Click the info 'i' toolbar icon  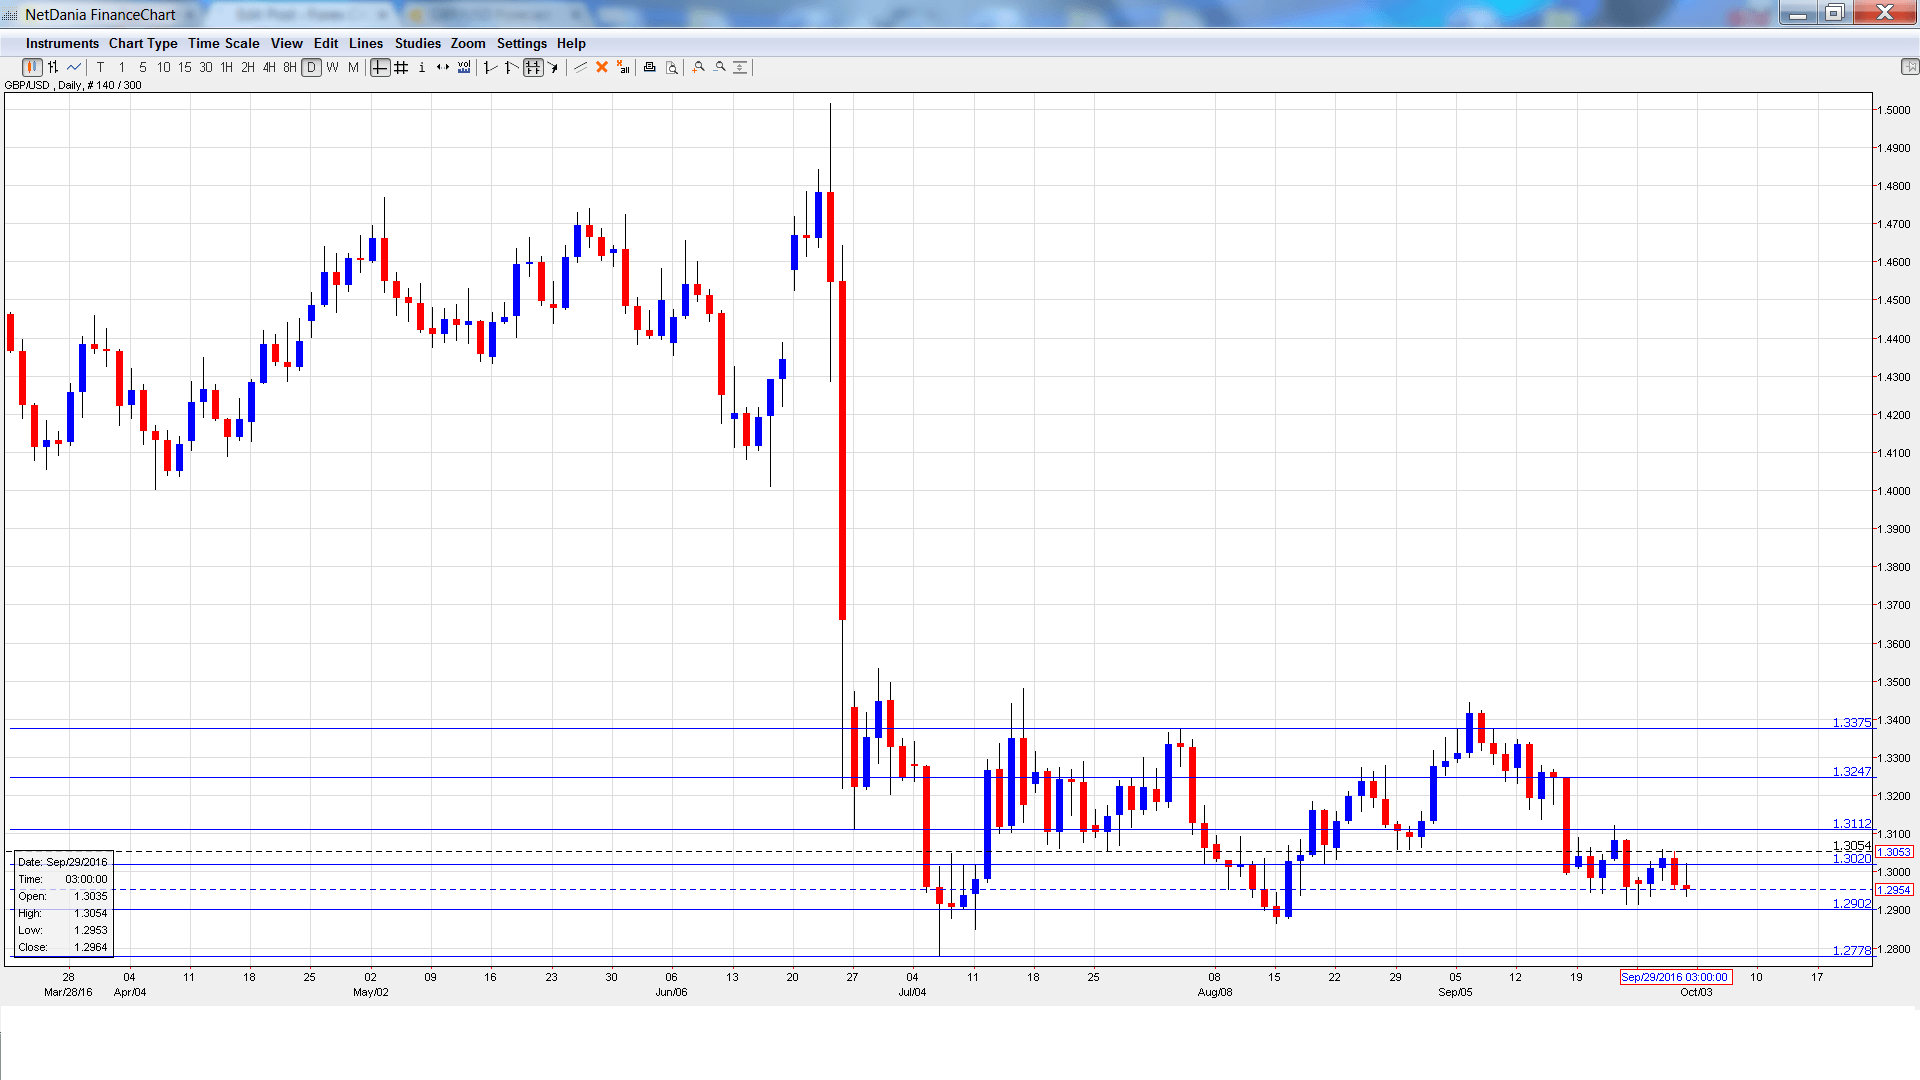click(422, 68)
